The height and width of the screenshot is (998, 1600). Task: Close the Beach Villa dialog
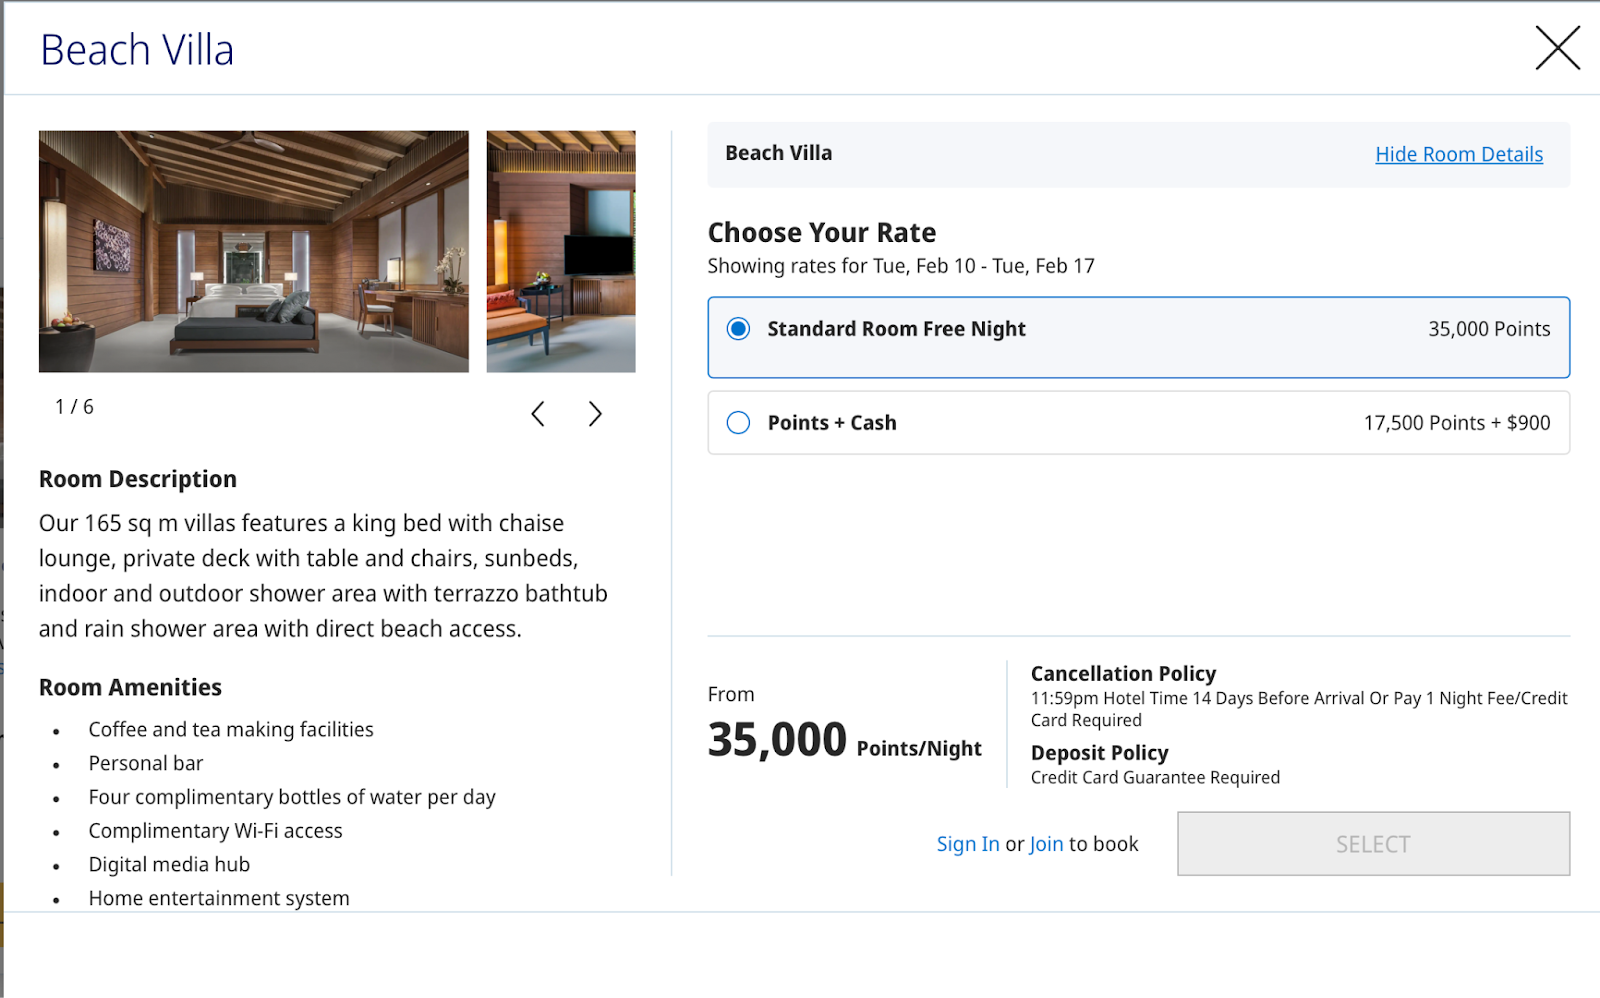[1557, 48]
